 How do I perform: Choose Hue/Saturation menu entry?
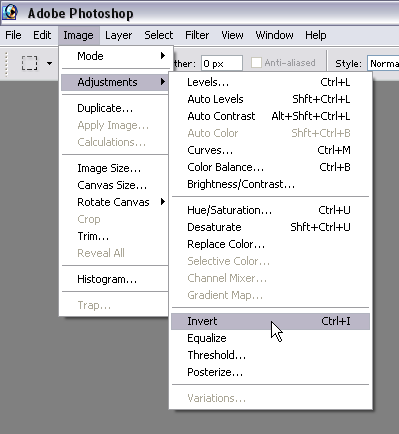click(x=270, y=210)
